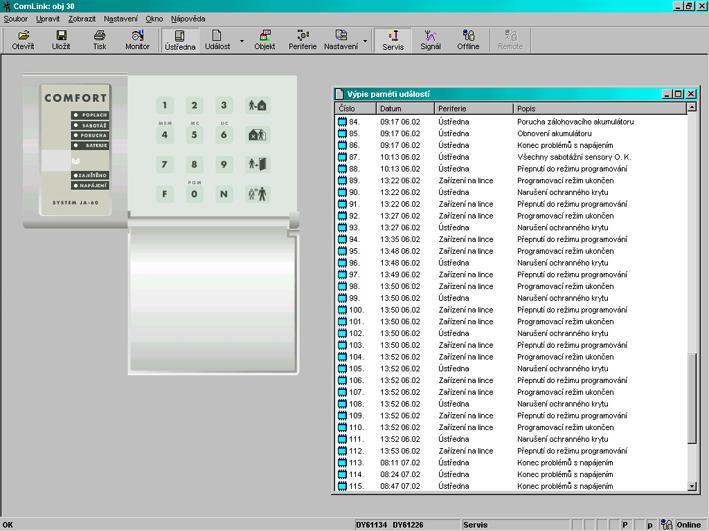
Task: Maximize the Výpis paměti událostí window
Action: [x=678, y=94]
